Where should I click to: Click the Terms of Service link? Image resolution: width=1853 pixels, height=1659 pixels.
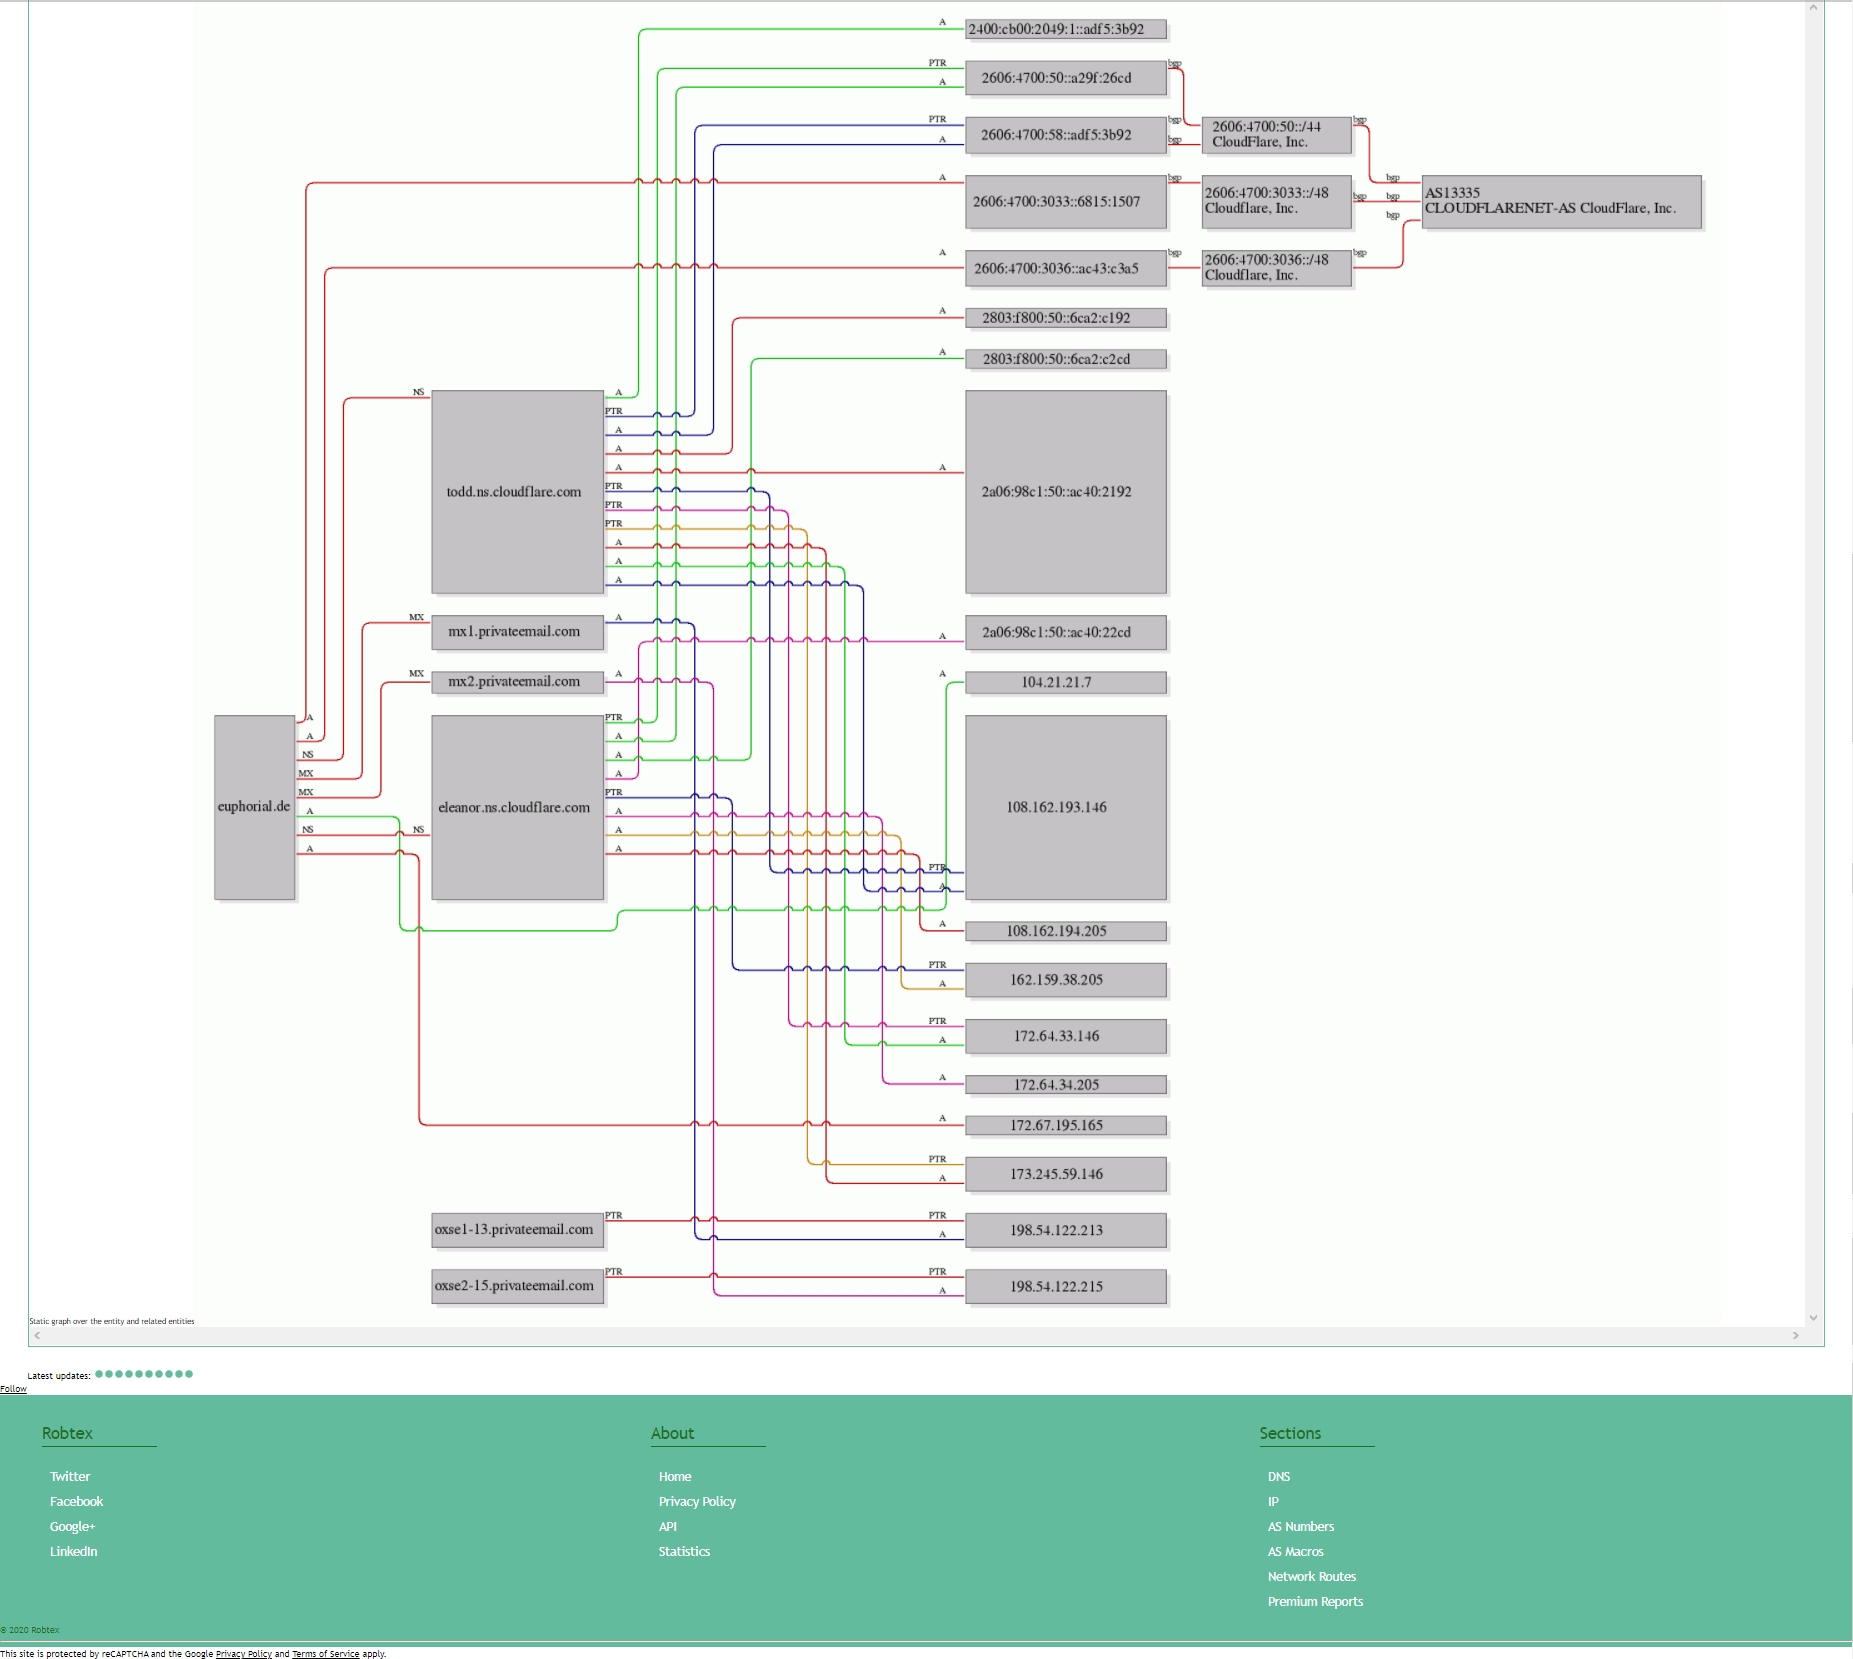(325, 1654)
